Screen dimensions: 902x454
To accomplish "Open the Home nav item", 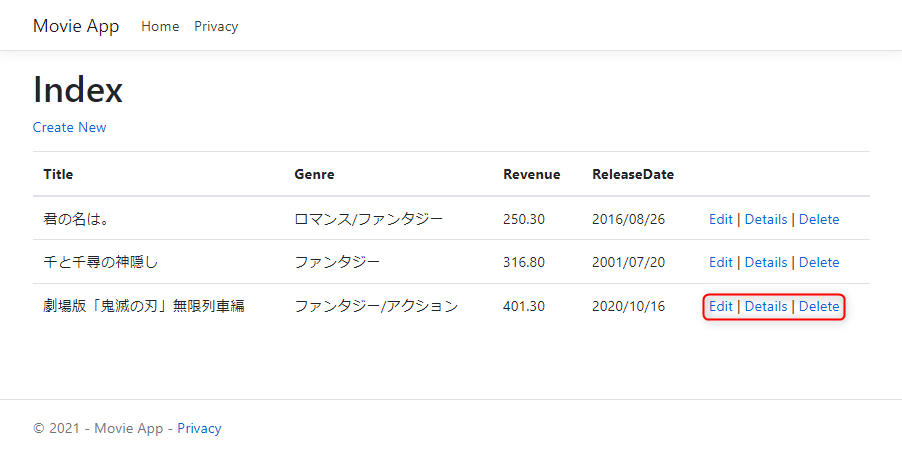I will coord(160,26).
